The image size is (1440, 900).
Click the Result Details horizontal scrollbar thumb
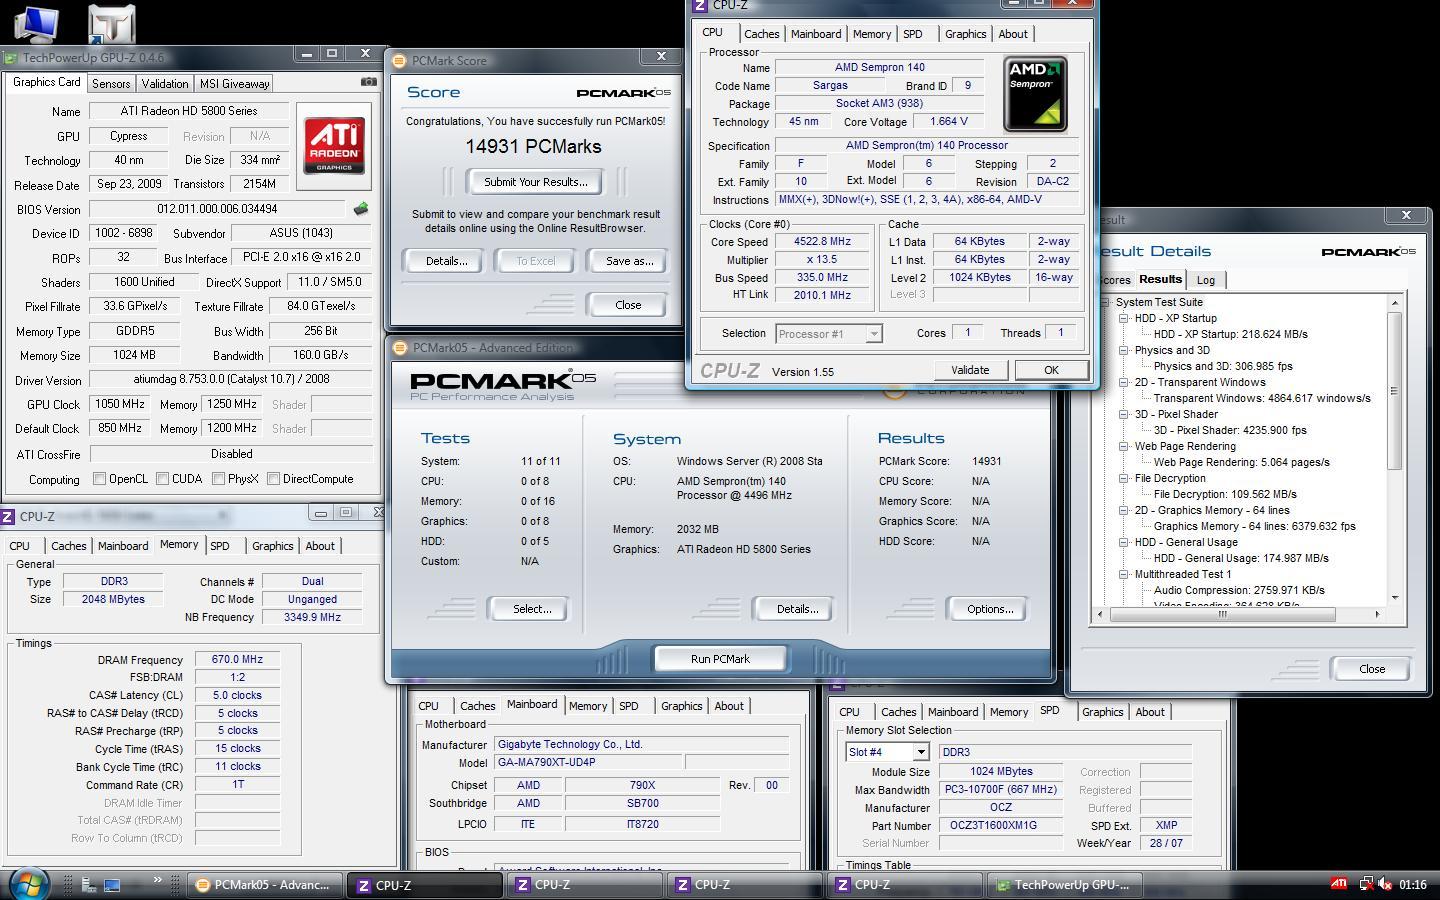1222,615
